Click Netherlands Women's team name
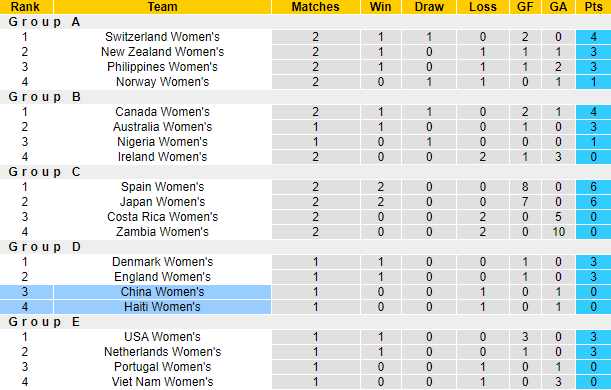The width and height of the screenshot is (611, 390). click(x=162, y=352)
